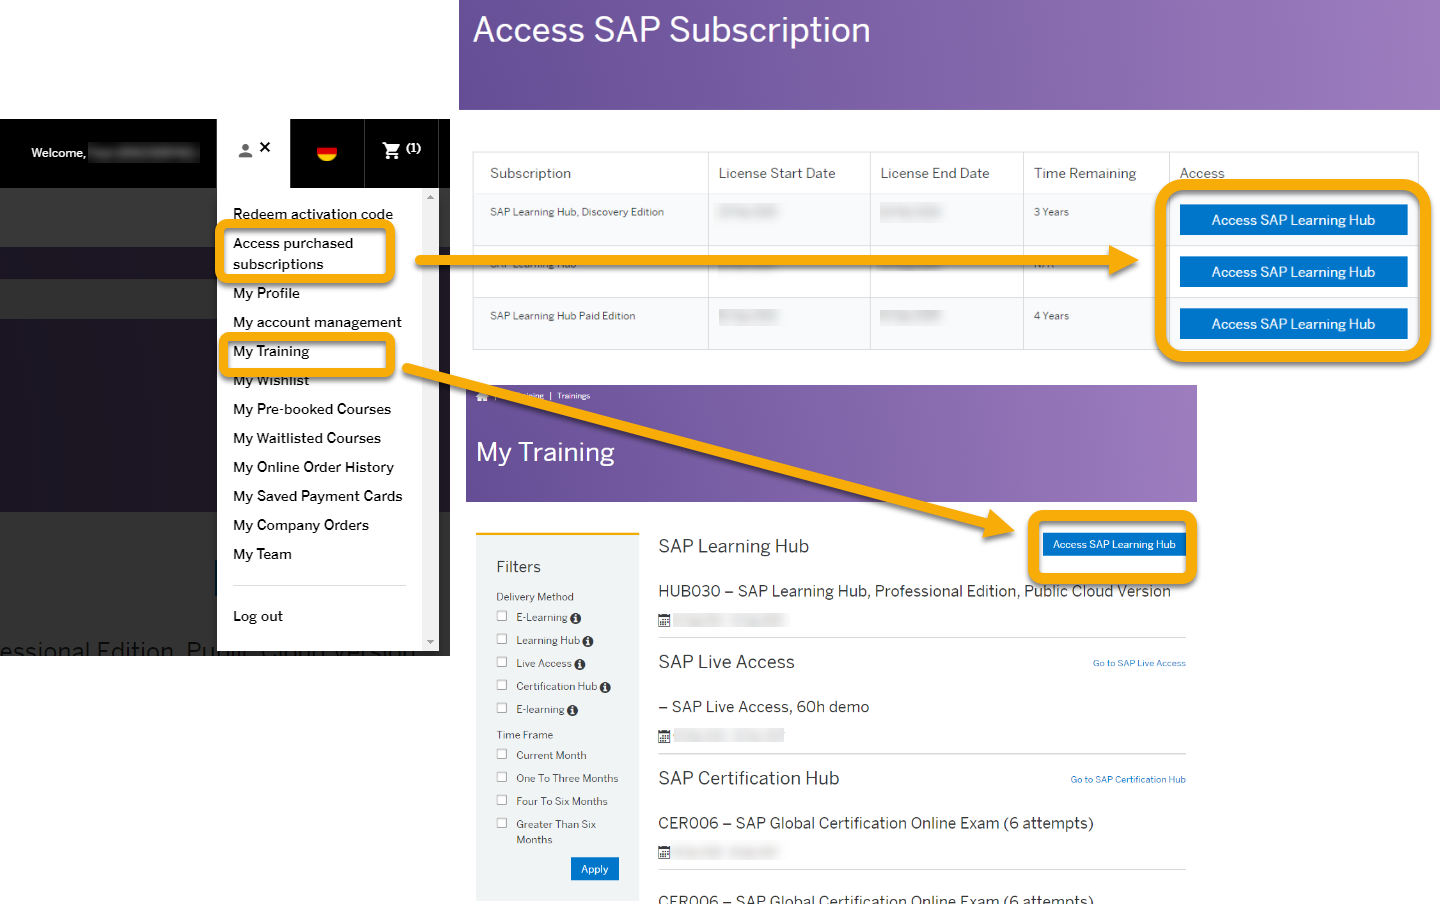Viewport: 1440px width, 904px height.
Task: Show info icon beside E-learning below Certification Hub
Action: click(573, 710)
